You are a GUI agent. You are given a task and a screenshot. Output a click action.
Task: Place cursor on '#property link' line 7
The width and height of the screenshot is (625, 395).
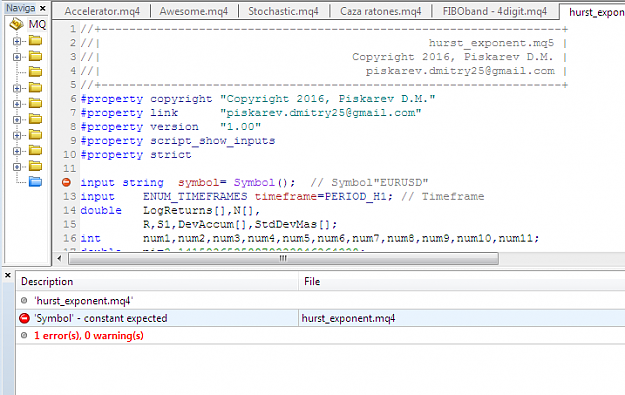[x=251, y=113]
